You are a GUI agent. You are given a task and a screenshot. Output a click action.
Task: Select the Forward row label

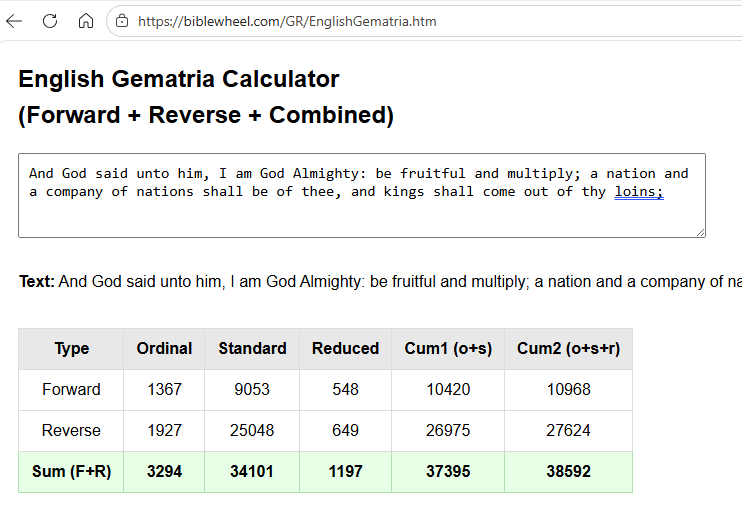pos(71,390)
